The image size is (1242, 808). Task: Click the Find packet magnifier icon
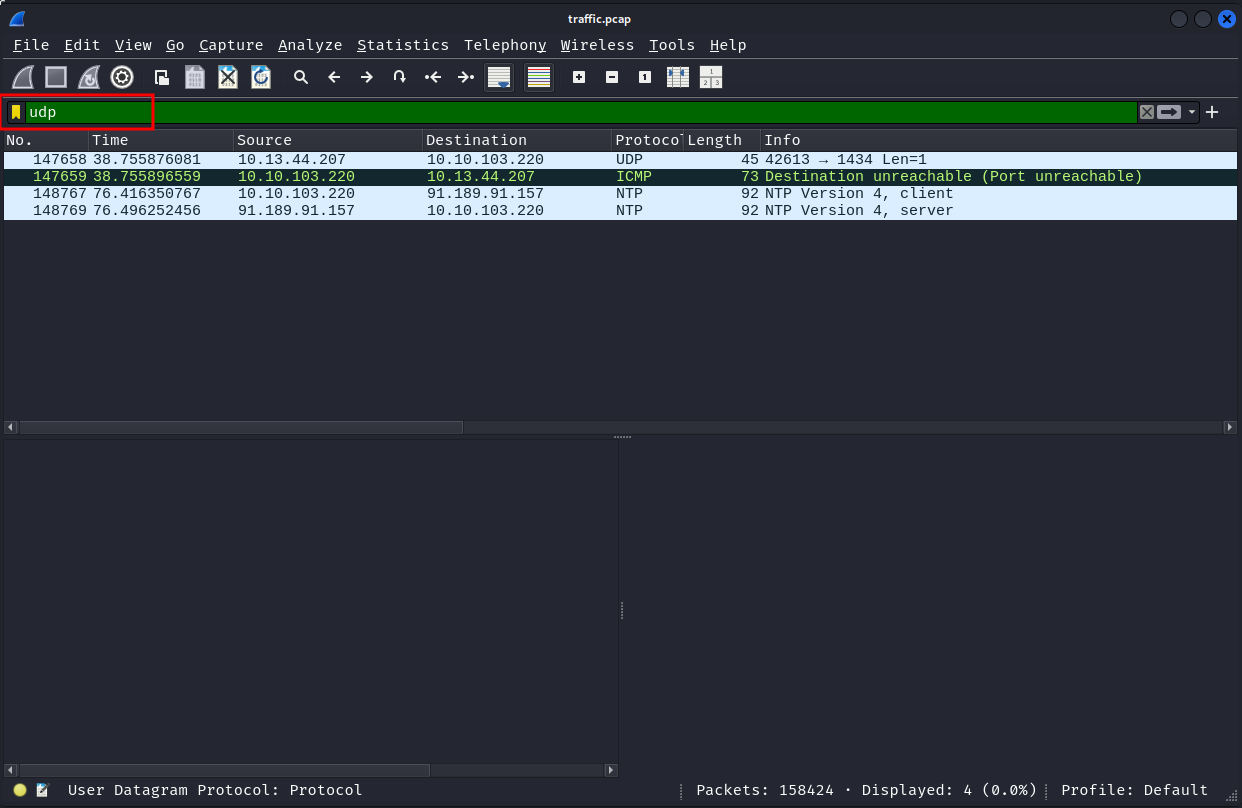(x=300, y=77)
